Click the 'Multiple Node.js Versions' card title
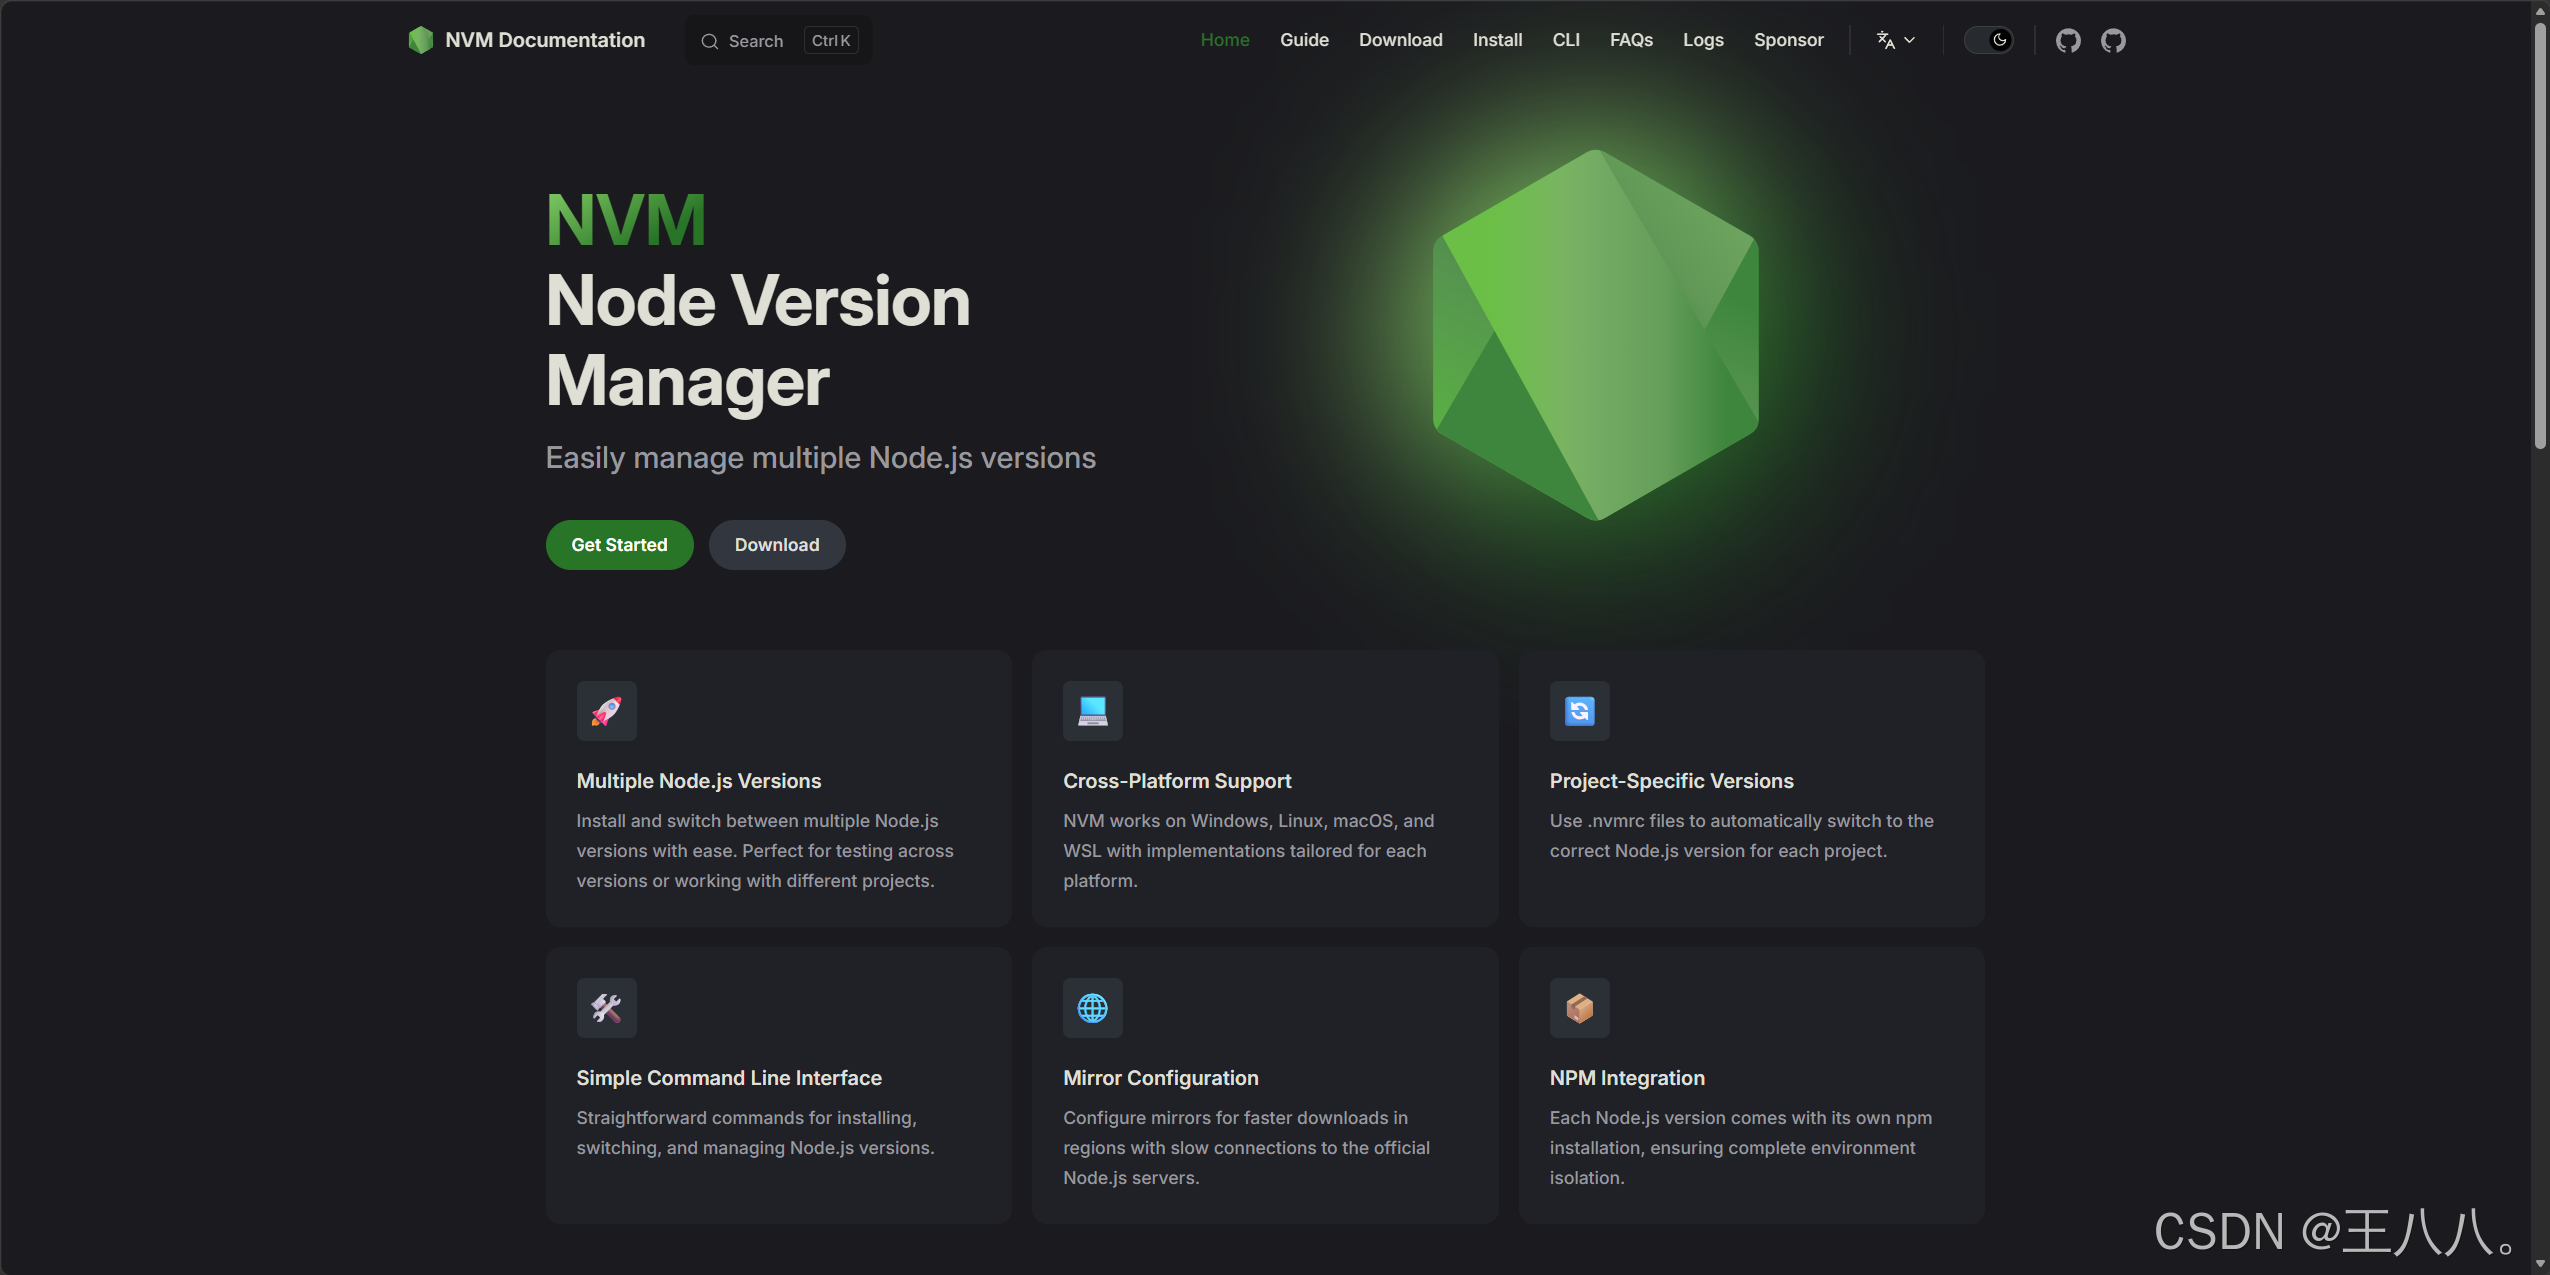 699,781
